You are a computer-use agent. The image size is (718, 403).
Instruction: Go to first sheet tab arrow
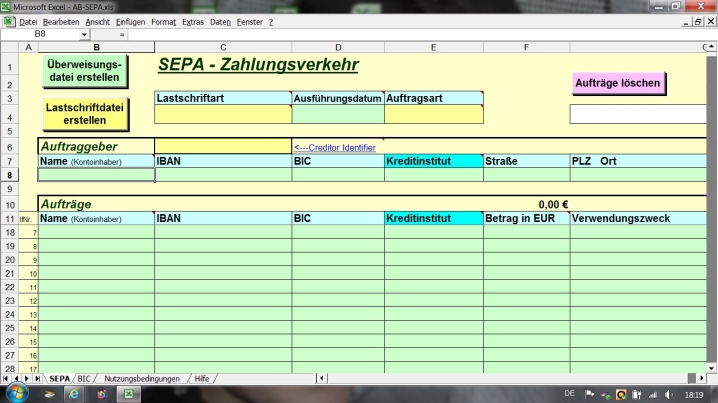coord(8,379)
